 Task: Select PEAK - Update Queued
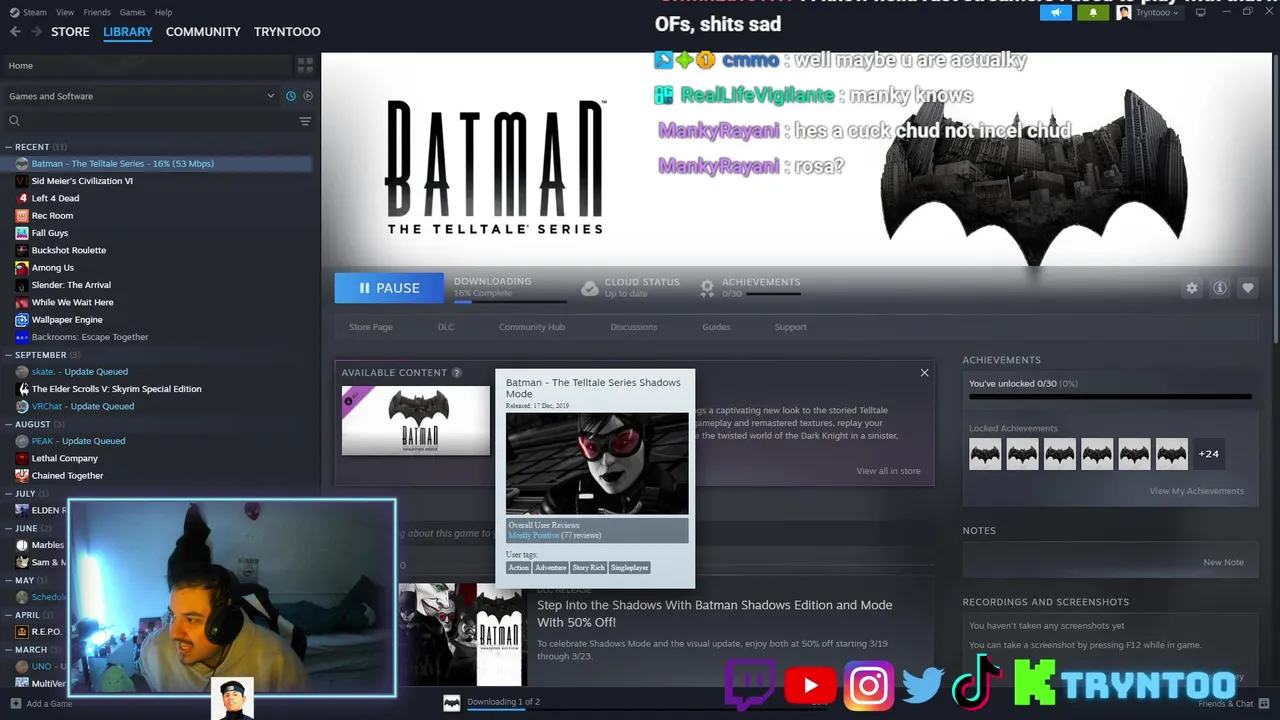pos(79,441)
